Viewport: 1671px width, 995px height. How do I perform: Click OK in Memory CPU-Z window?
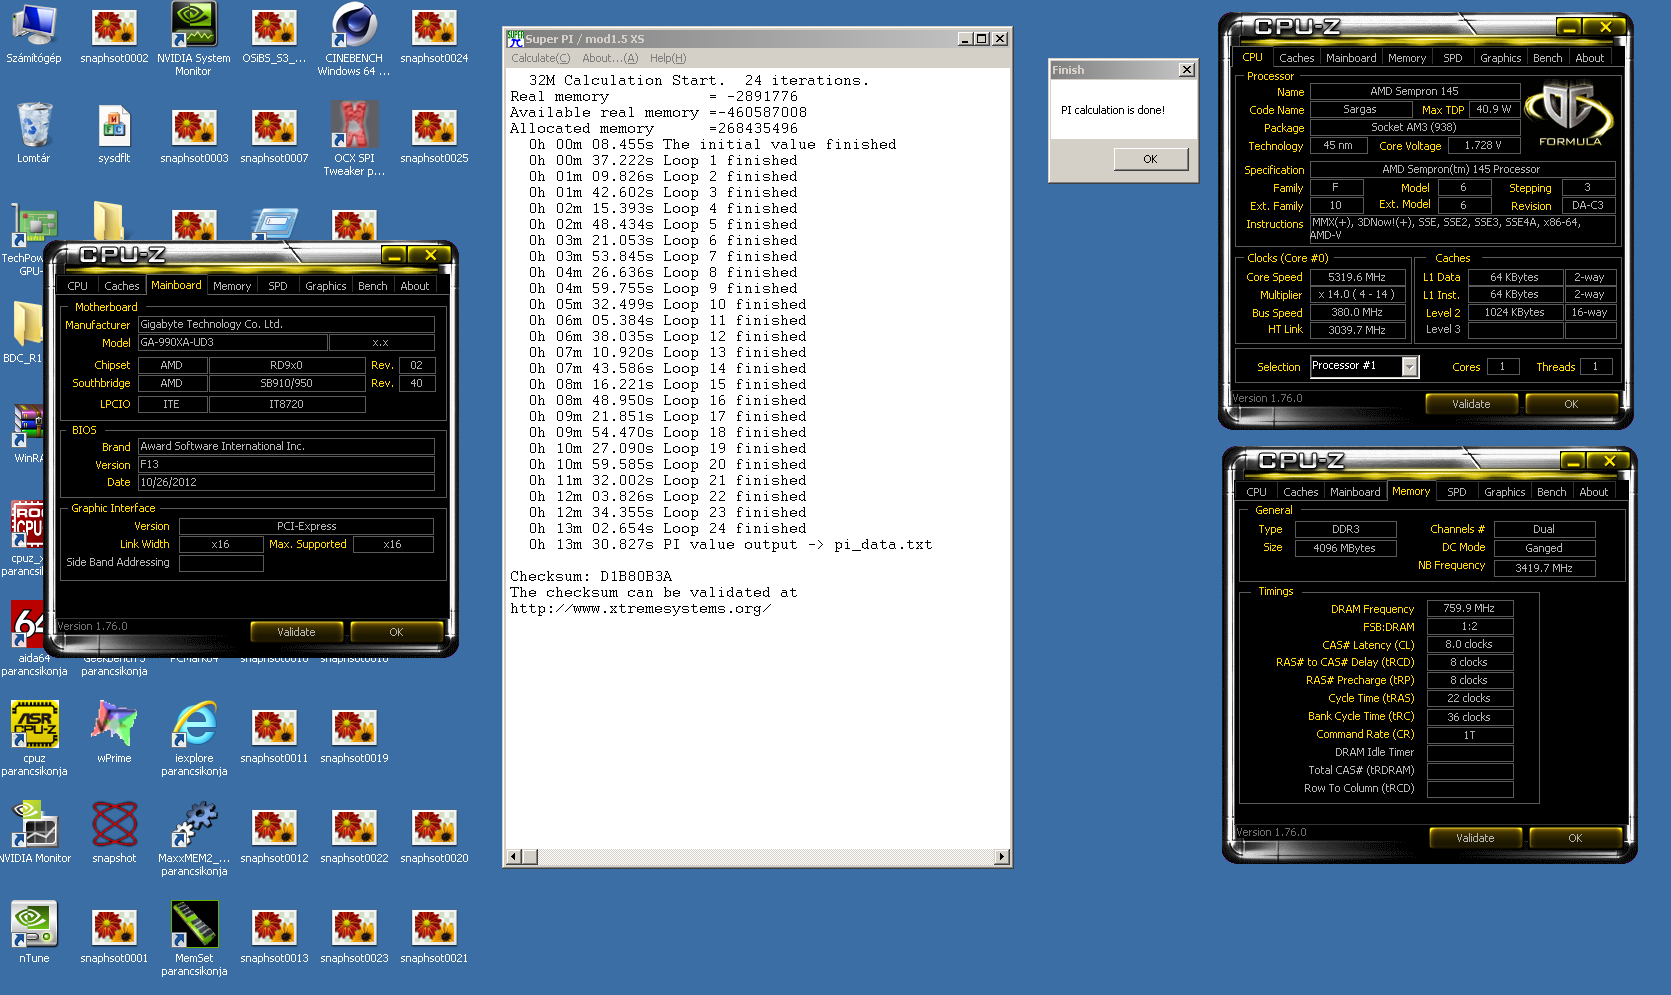pyautogui.click(x=1575, y=838)
